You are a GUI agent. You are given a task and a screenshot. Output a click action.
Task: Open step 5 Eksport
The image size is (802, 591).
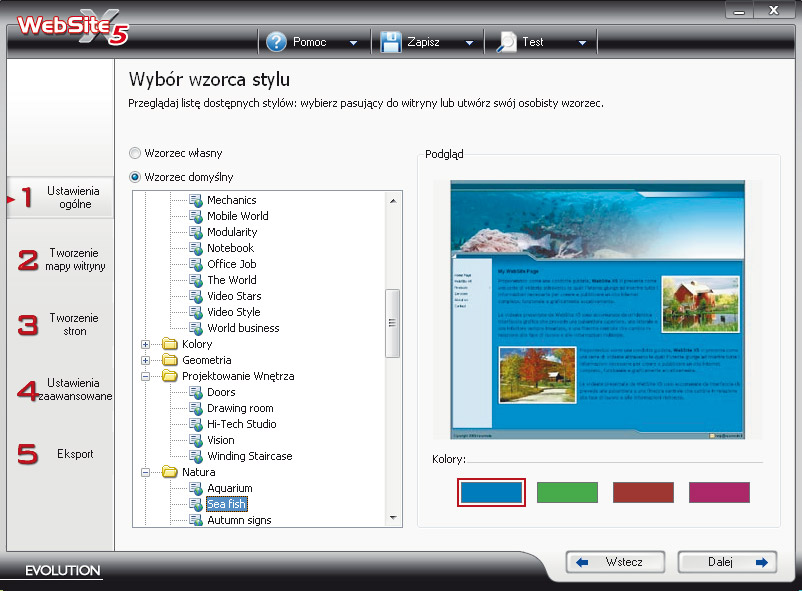click(x=60, y=454)
